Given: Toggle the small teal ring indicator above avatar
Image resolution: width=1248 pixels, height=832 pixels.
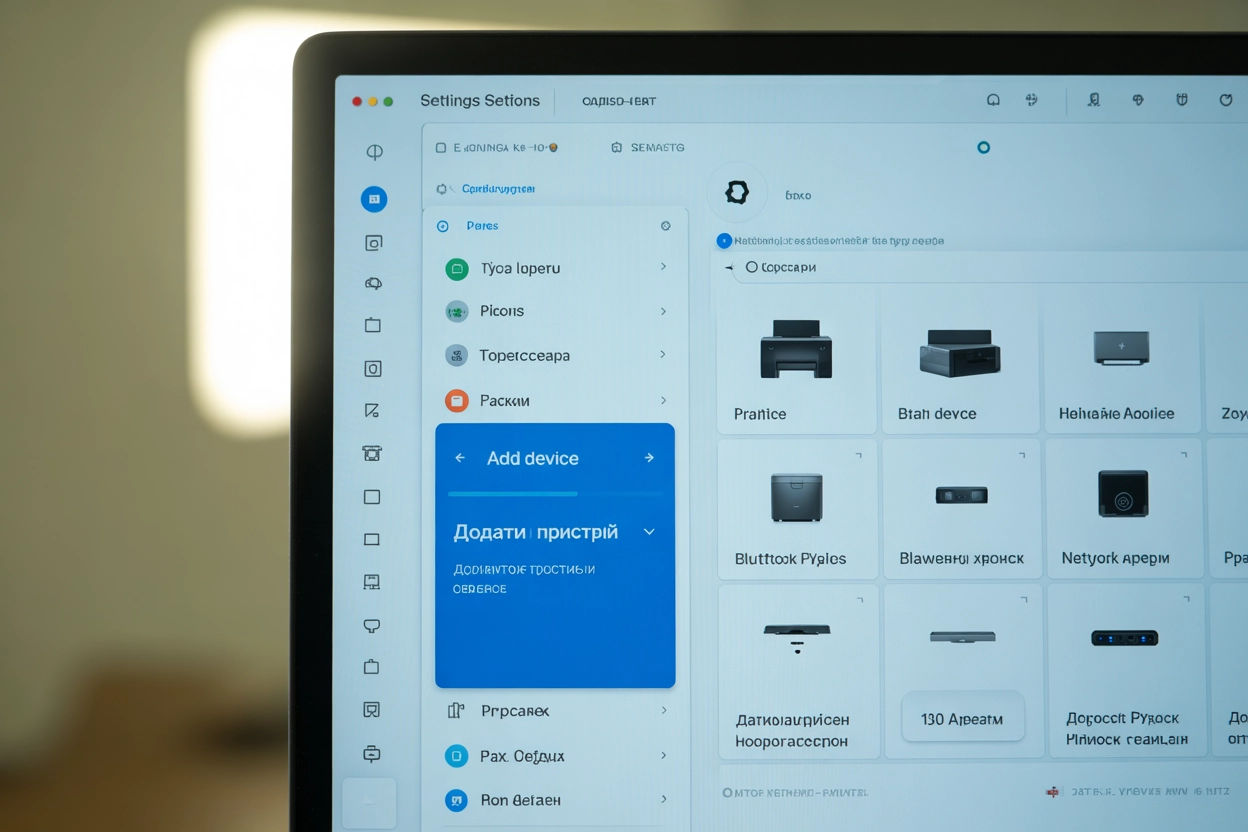Looking at the screenshot, I should (984, 147).
